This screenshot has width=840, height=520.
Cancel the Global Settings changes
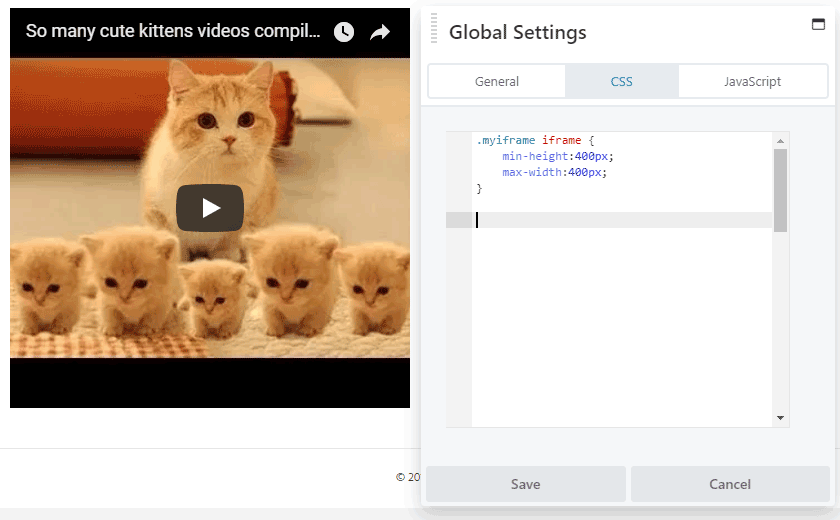730,484
